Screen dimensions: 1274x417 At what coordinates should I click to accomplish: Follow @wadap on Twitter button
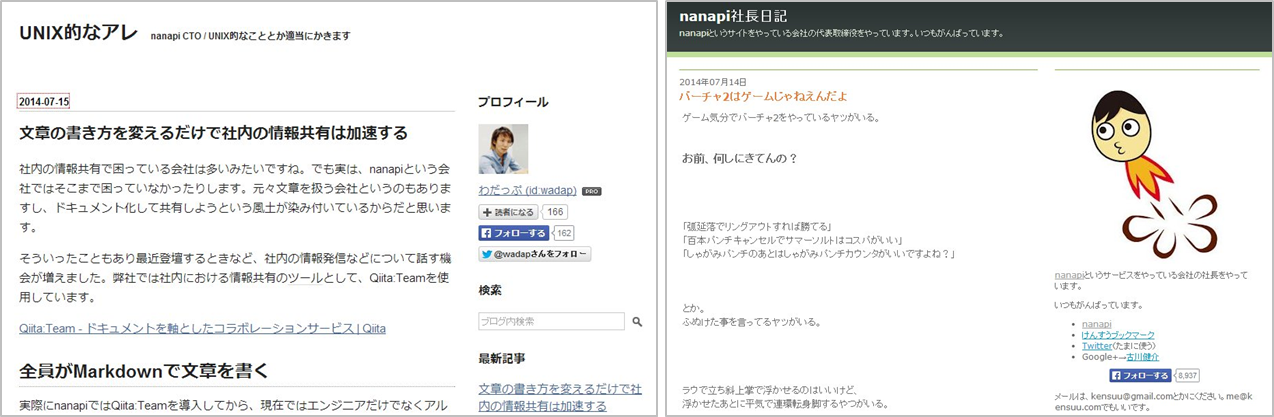point(534,254)
